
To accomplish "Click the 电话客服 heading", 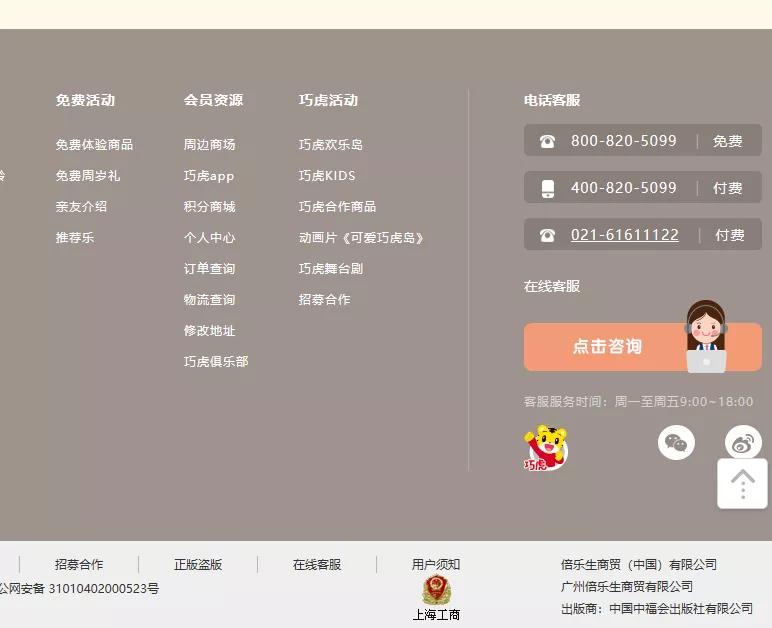I will (x=552, y=100).
